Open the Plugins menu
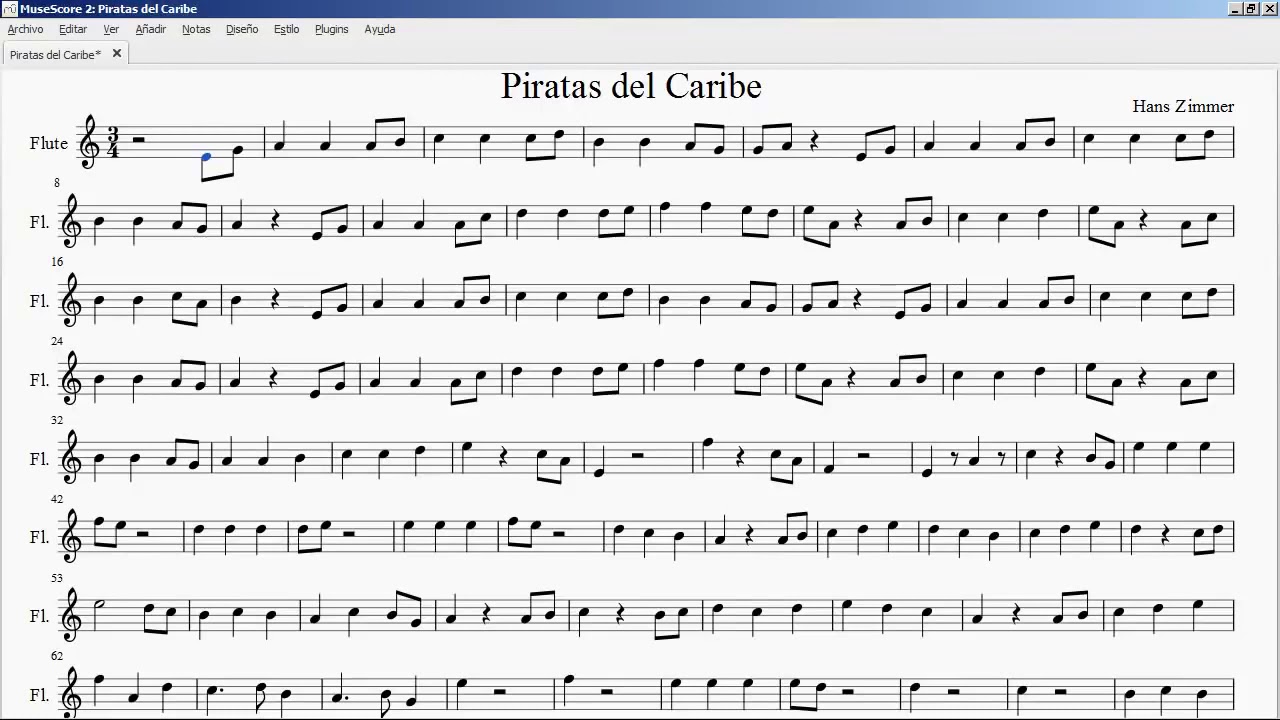Viewport: 1280px width, 720px height. (332, 29)
